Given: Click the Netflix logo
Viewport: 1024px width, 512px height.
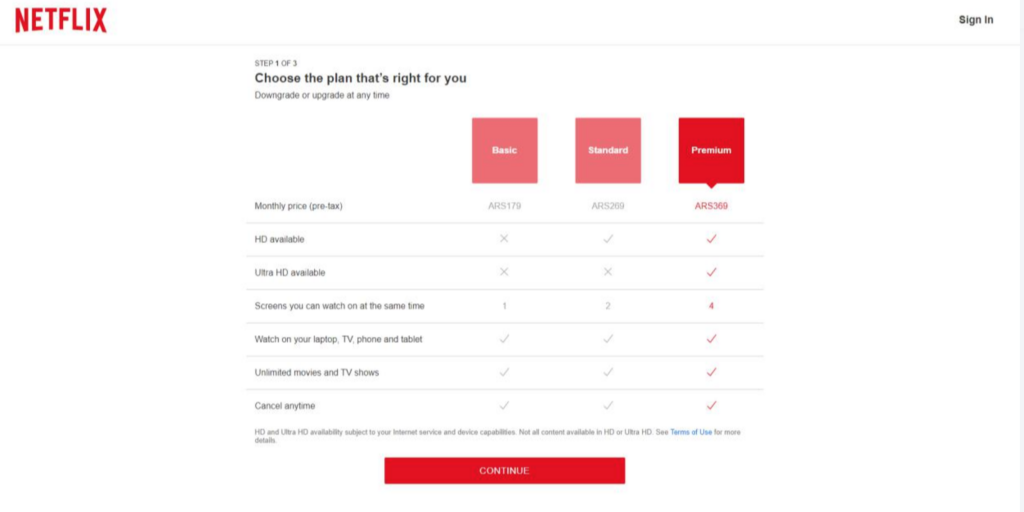Looking at the screenshot, I should click(x=61, y=20).
